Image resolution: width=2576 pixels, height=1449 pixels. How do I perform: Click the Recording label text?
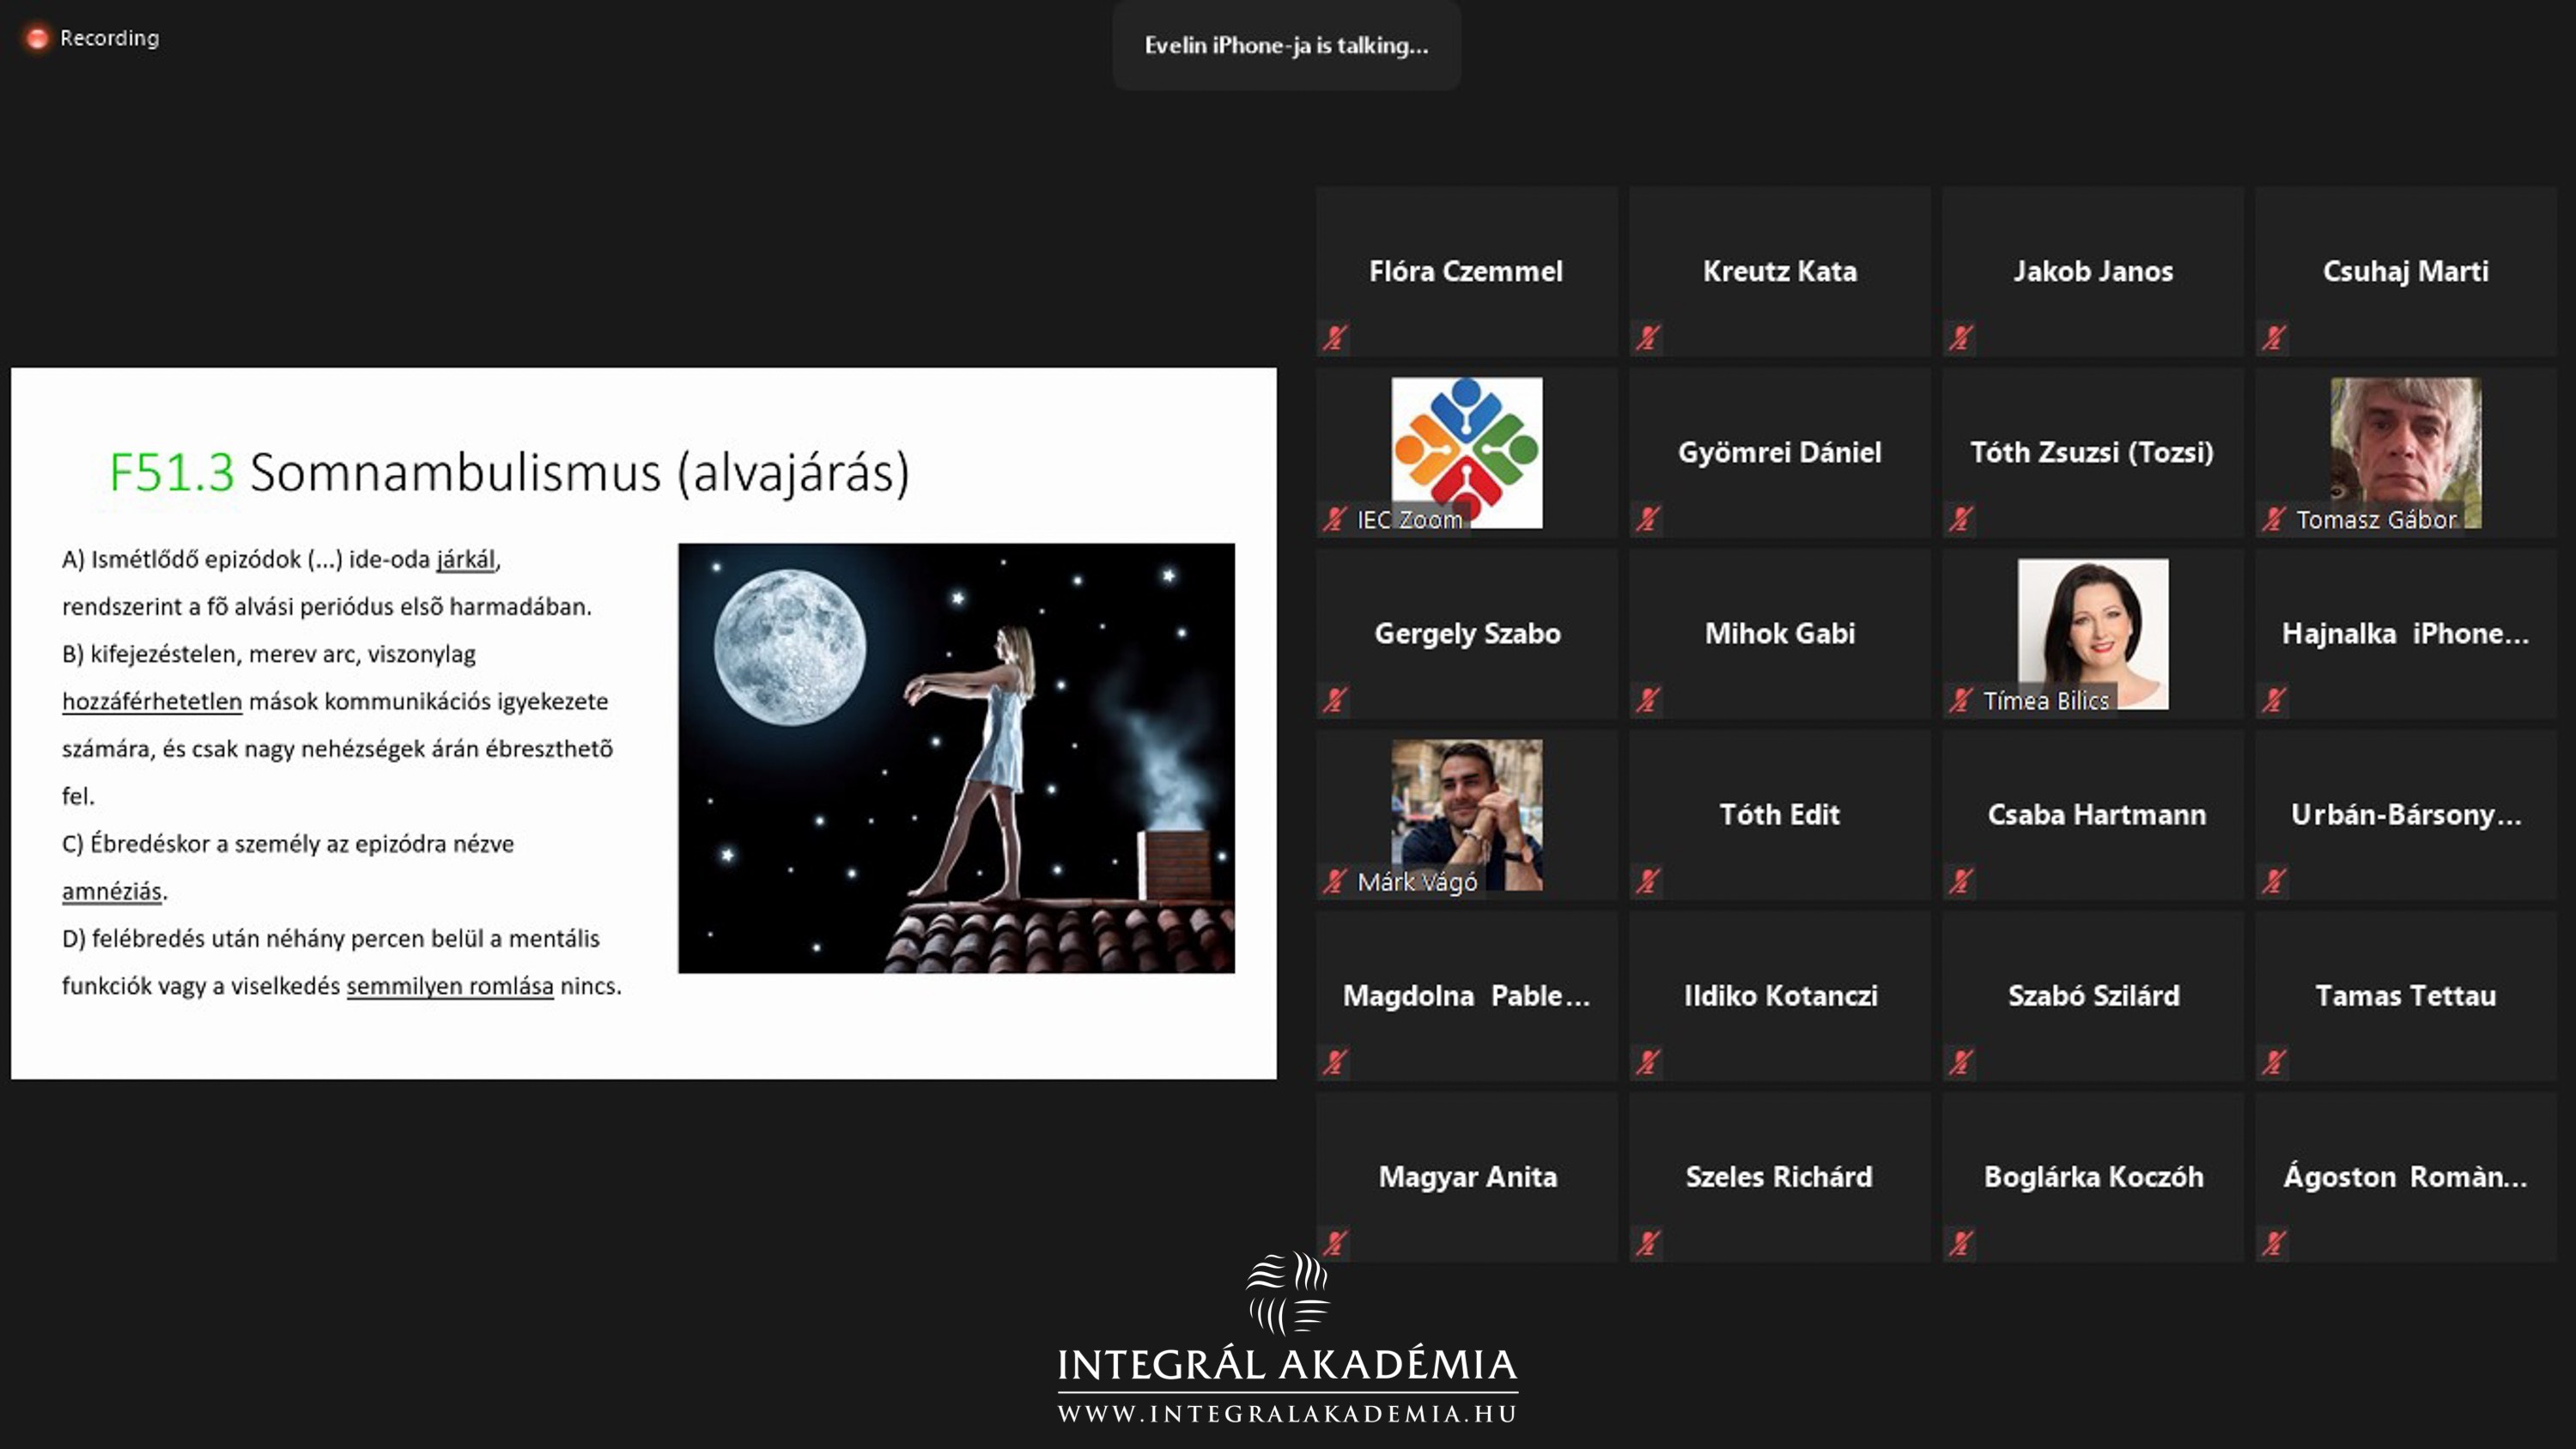pyautogui.click(x=109, y=38)
